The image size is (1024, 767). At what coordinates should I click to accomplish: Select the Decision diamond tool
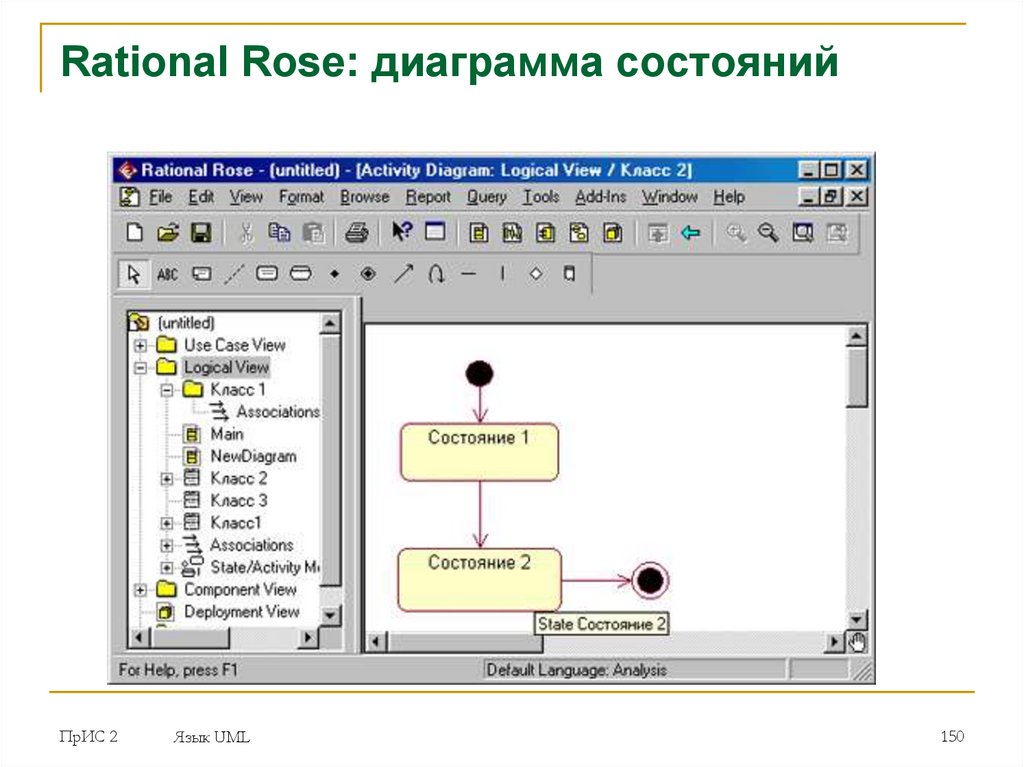tap(536, 274)
